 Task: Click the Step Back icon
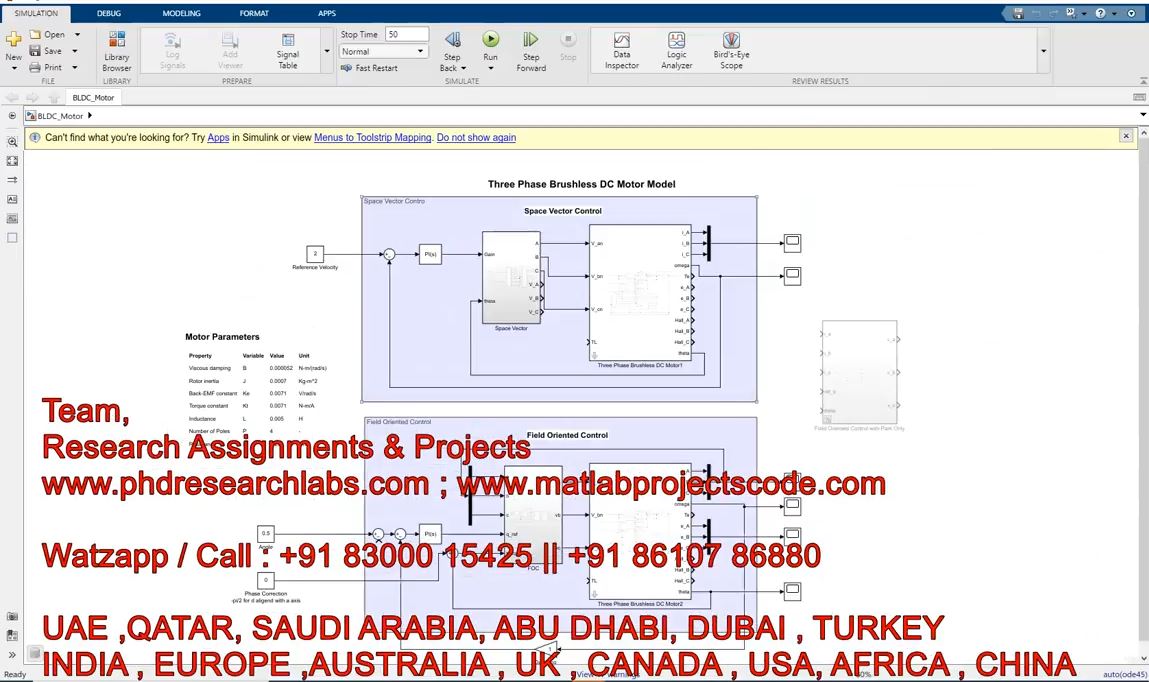point(453,40)
